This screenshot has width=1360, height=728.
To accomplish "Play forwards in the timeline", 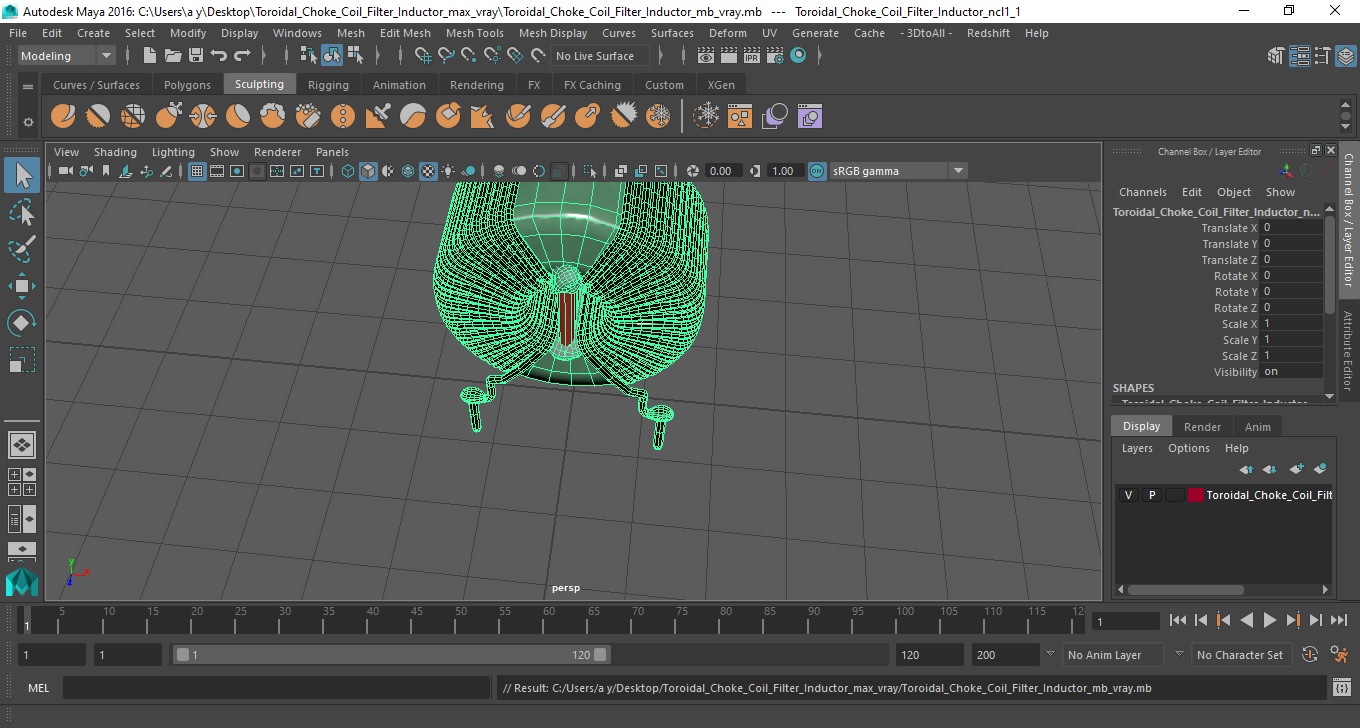I will click(x=1269, y=620).
